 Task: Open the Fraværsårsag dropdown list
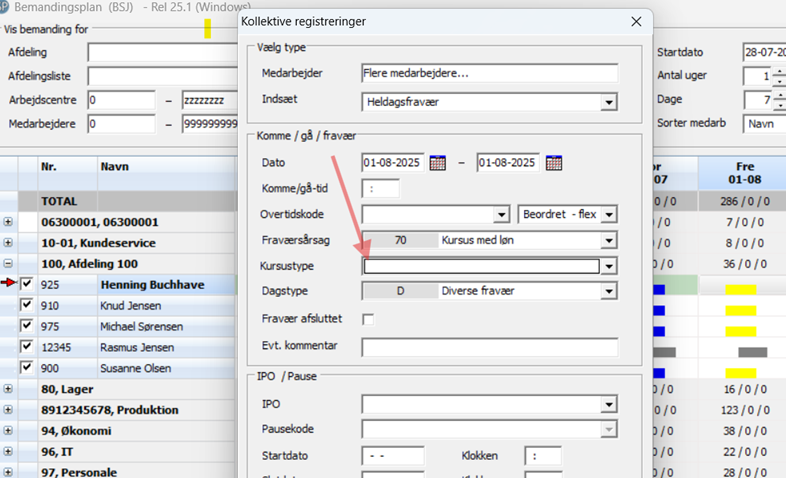[x=608, y=240]
